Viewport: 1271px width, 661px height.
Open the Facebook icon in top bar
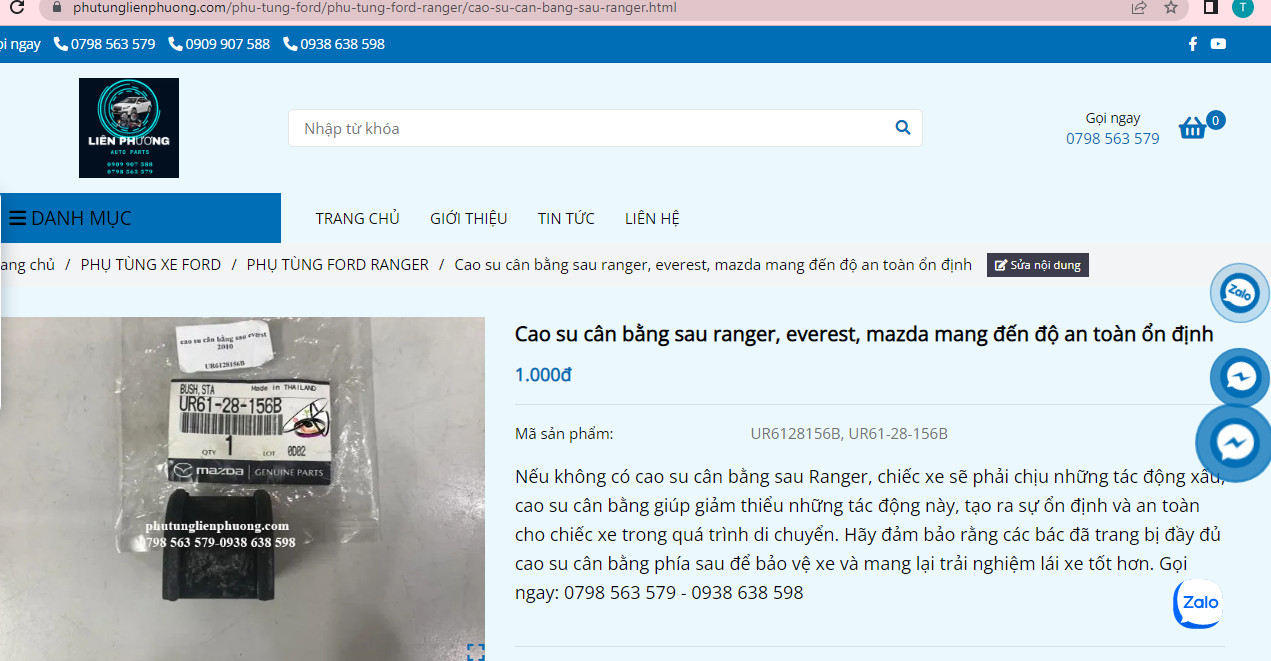tap(1192, 44)
